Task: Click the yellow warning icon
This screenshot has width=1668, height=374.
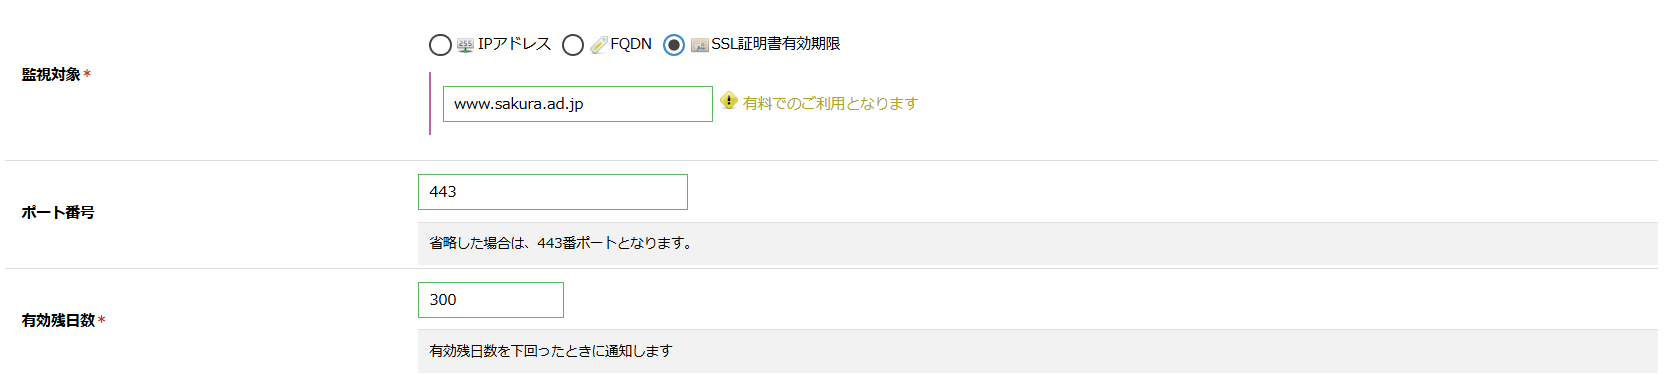Action: click(x=728, y=101)
